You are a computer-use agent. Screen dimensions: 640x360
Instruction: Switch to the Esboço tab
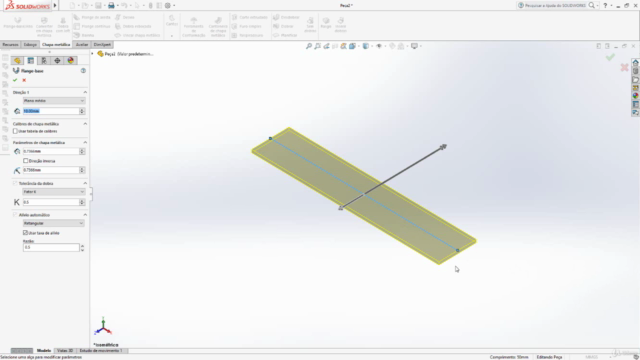pyautogui.click(x=30, y=44)
